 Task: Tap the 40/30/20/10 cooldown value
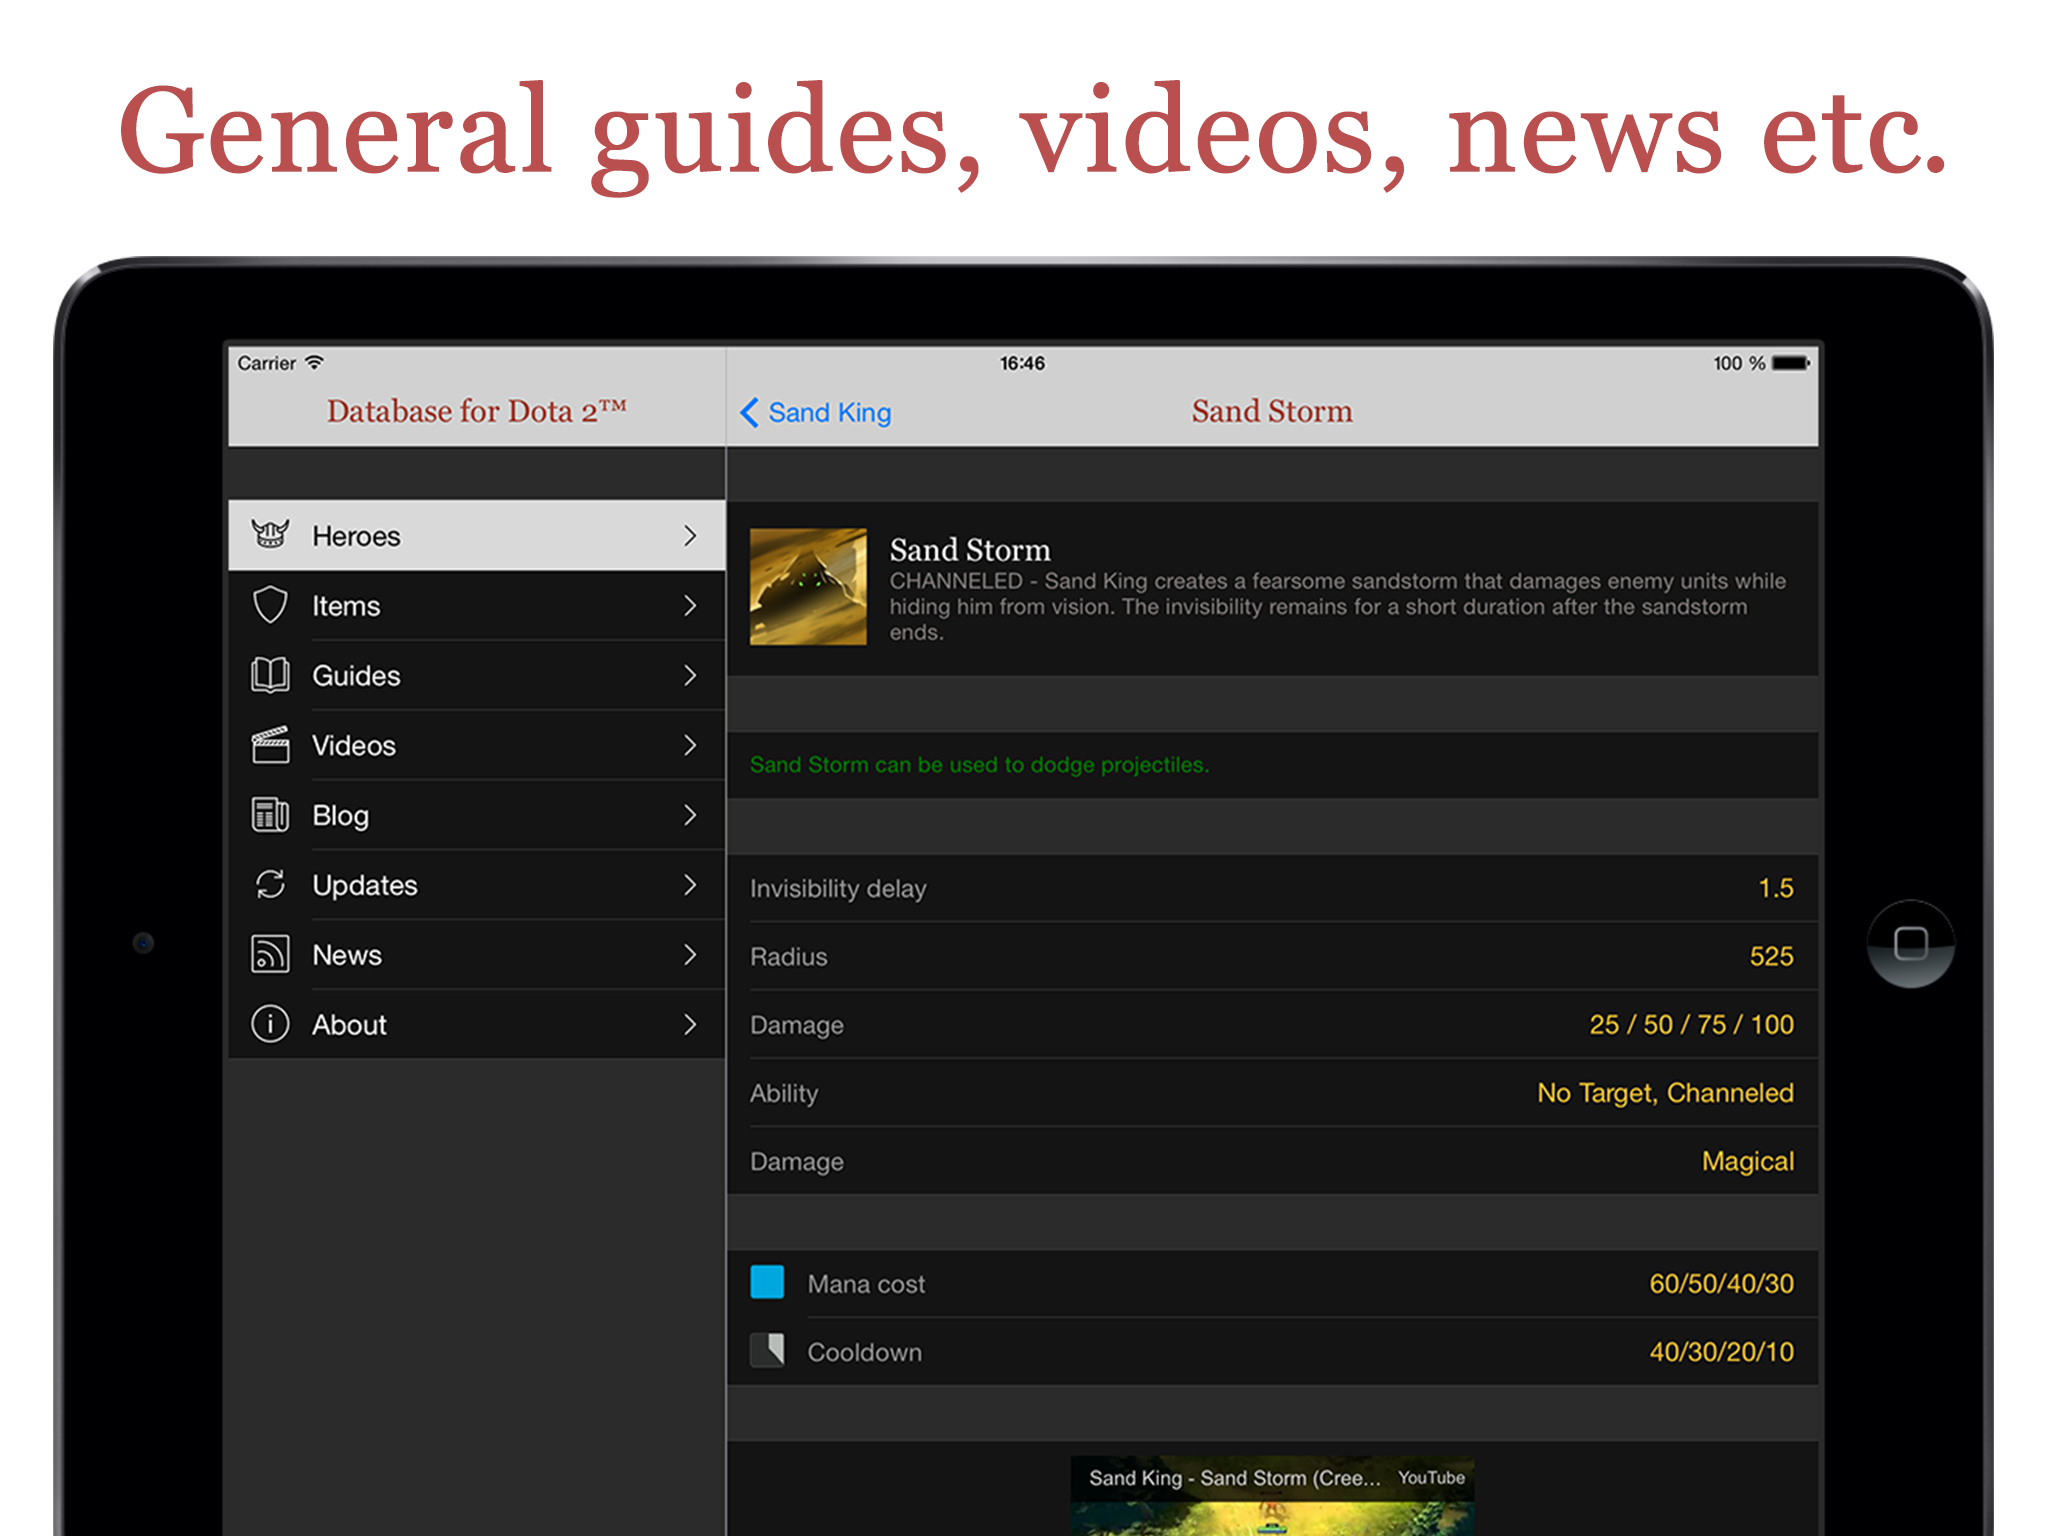pyautogui.click(x=1721, y=1351)
